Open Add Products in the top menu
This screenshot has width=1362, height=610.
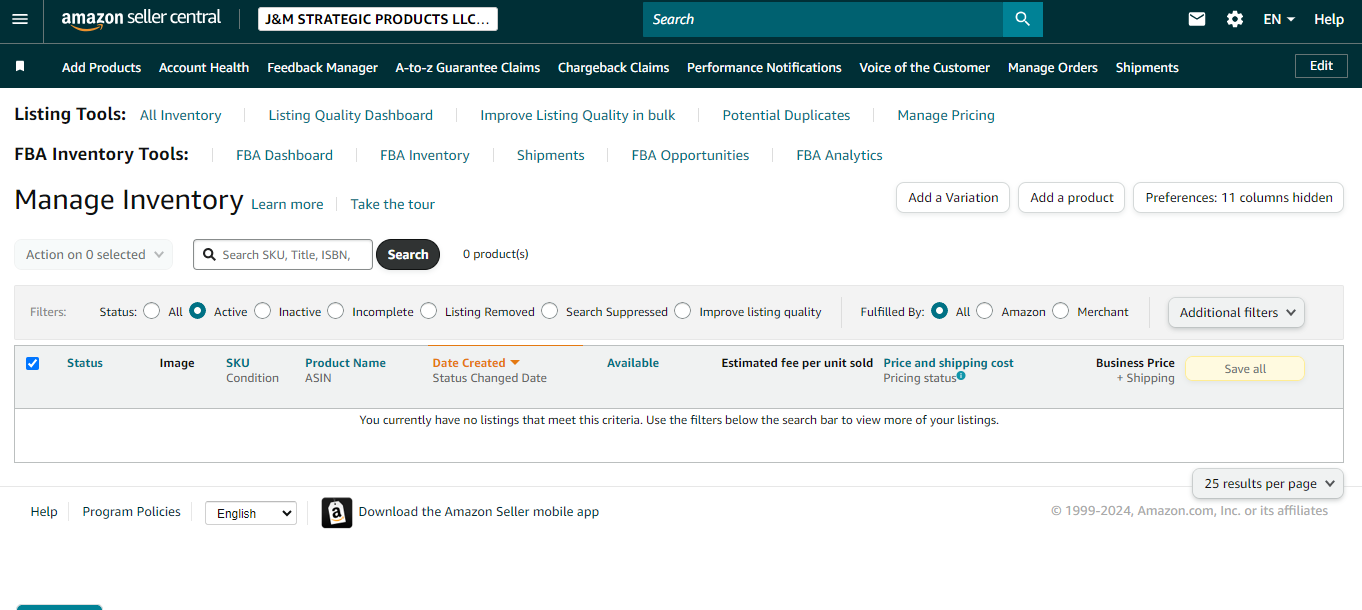pos(101,68)
